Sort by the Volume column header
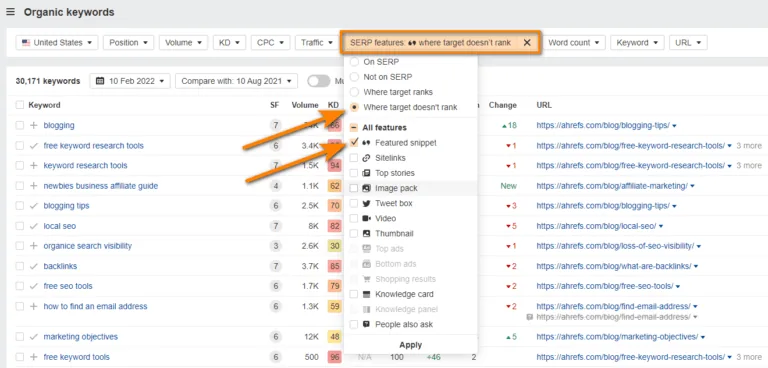Screen dimensions: 768x368 [x=305, y=105]
